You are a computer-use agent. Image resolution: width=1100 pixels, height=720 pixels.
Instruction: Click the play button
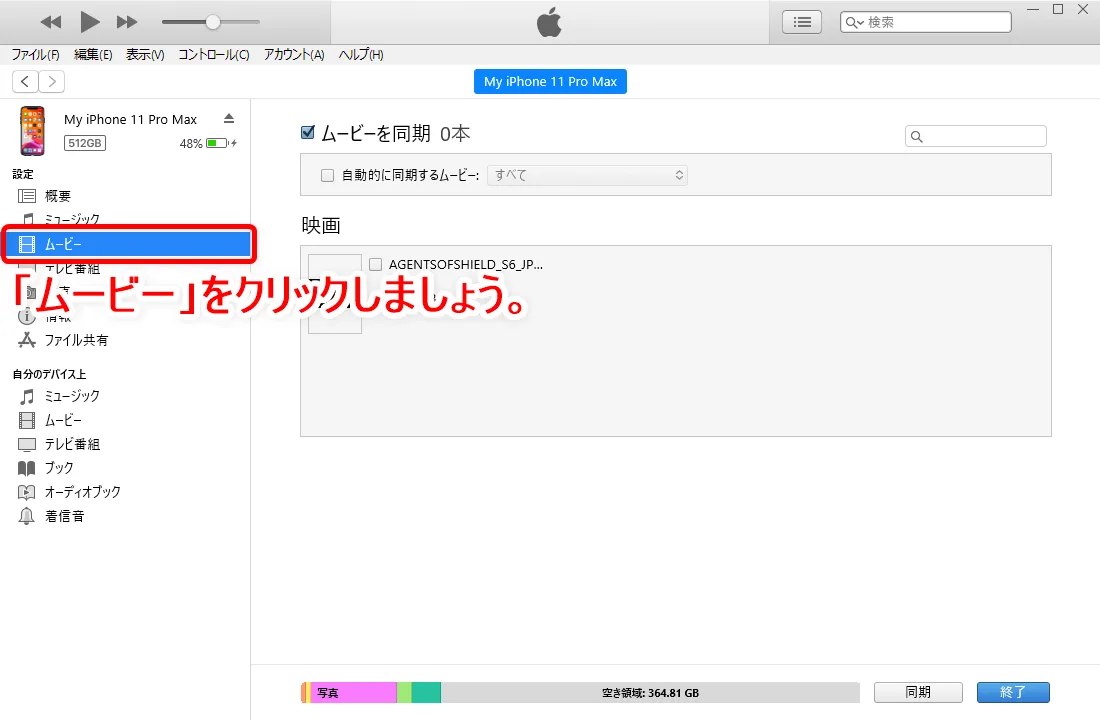(89, 22)
